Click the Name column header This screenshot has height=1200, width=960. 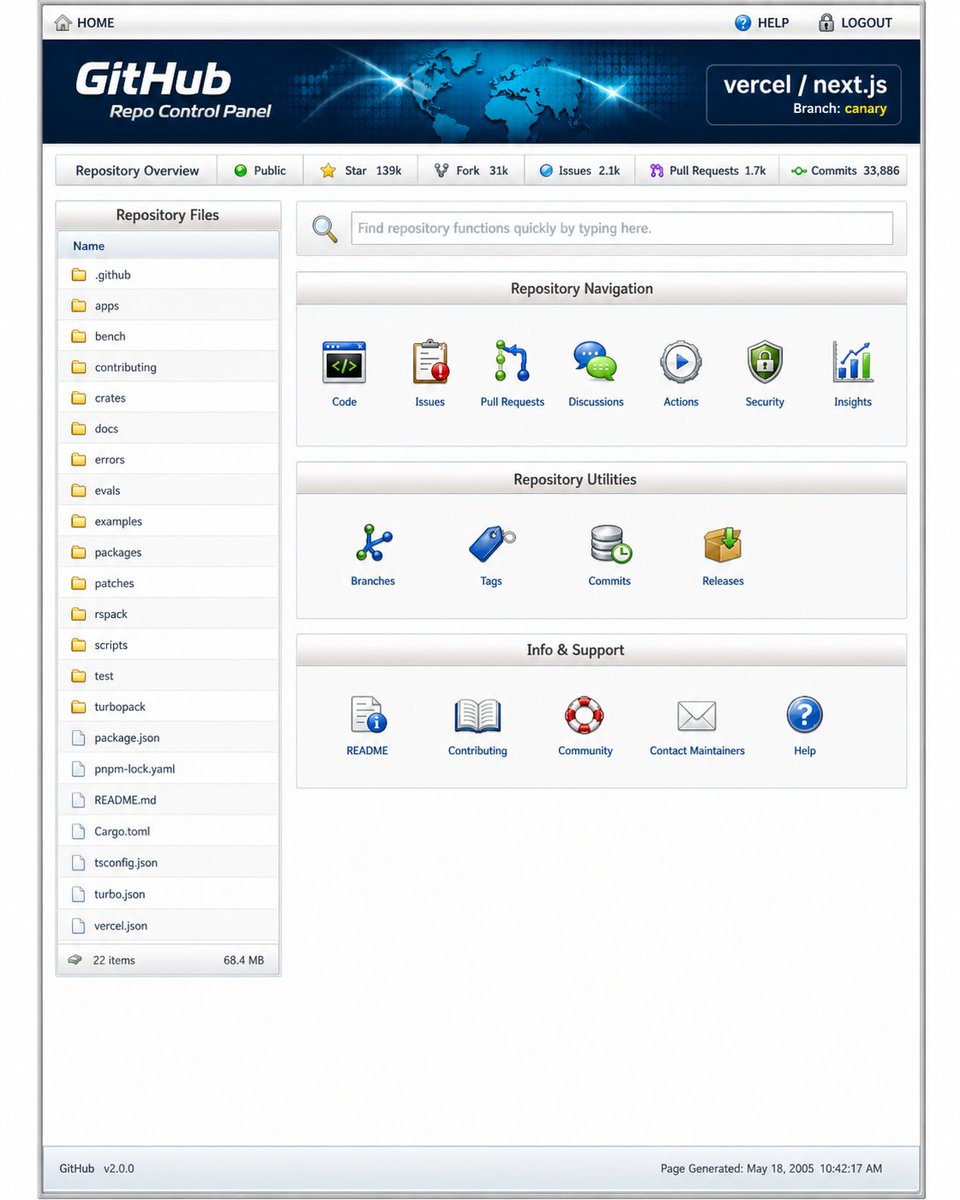89,246
